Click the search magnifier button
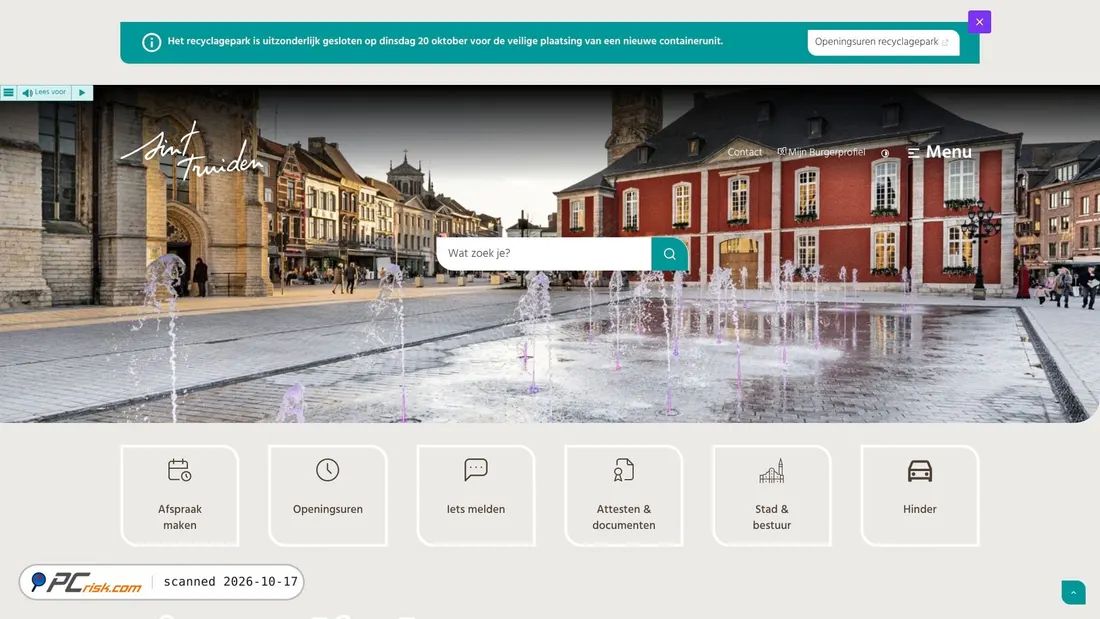Image resolution: width=1100 pixels, height=619 pixels. tap(669, 253)
